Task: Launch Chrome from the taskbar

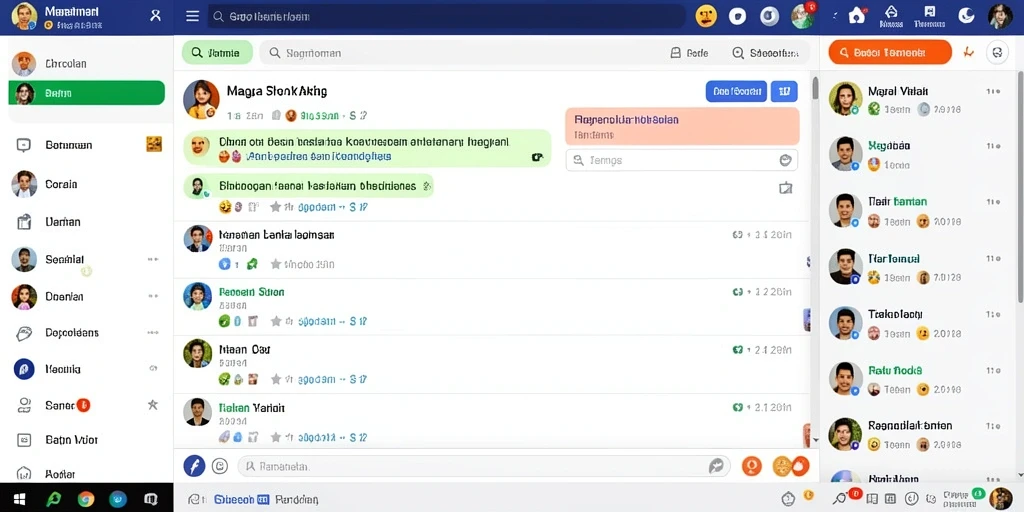Action: [86, 500]
